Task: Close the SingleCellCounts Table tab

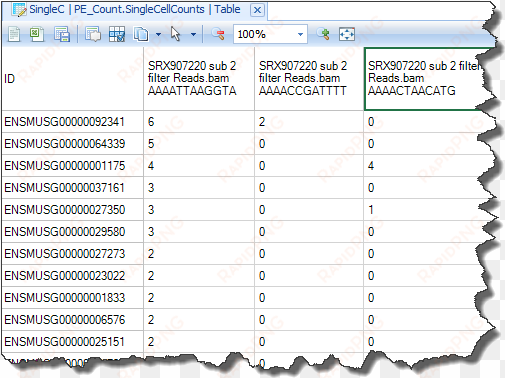Action: (257, 10)
